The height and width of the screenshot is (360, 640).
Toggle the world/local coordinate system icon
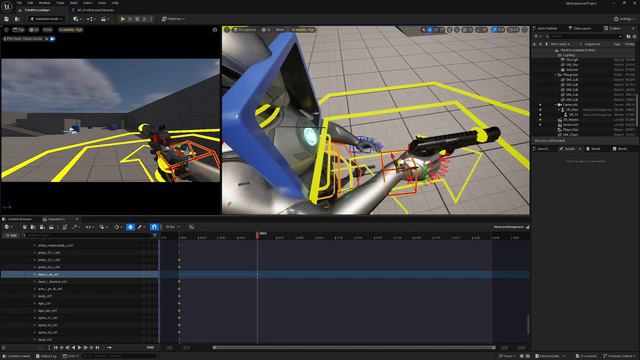pos(450,30)
